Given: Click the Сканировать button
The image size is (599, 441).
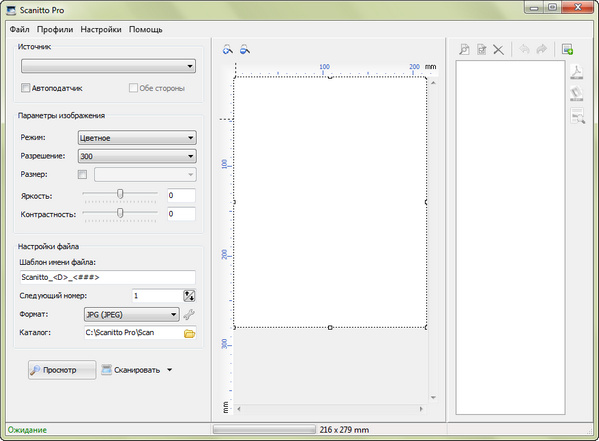Looking at the screenshot, I should click(x=131, y=370).
